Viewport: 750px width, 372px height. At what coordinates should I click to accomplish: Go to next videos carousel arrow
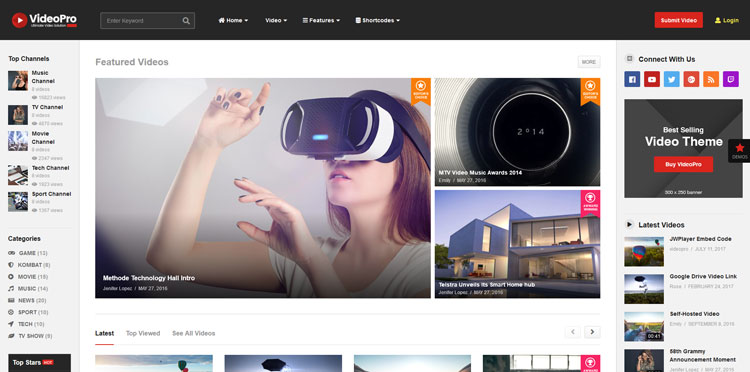point(592,332)
